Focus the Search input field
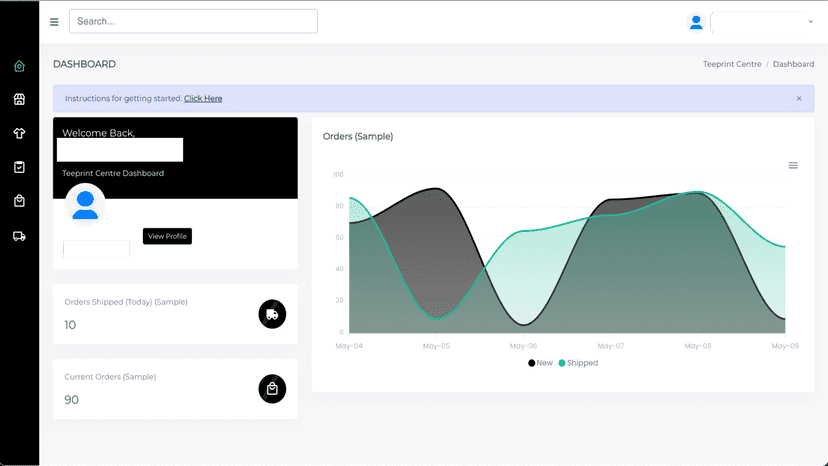This screenshot has width=828, height=466. tap(193, 21)
